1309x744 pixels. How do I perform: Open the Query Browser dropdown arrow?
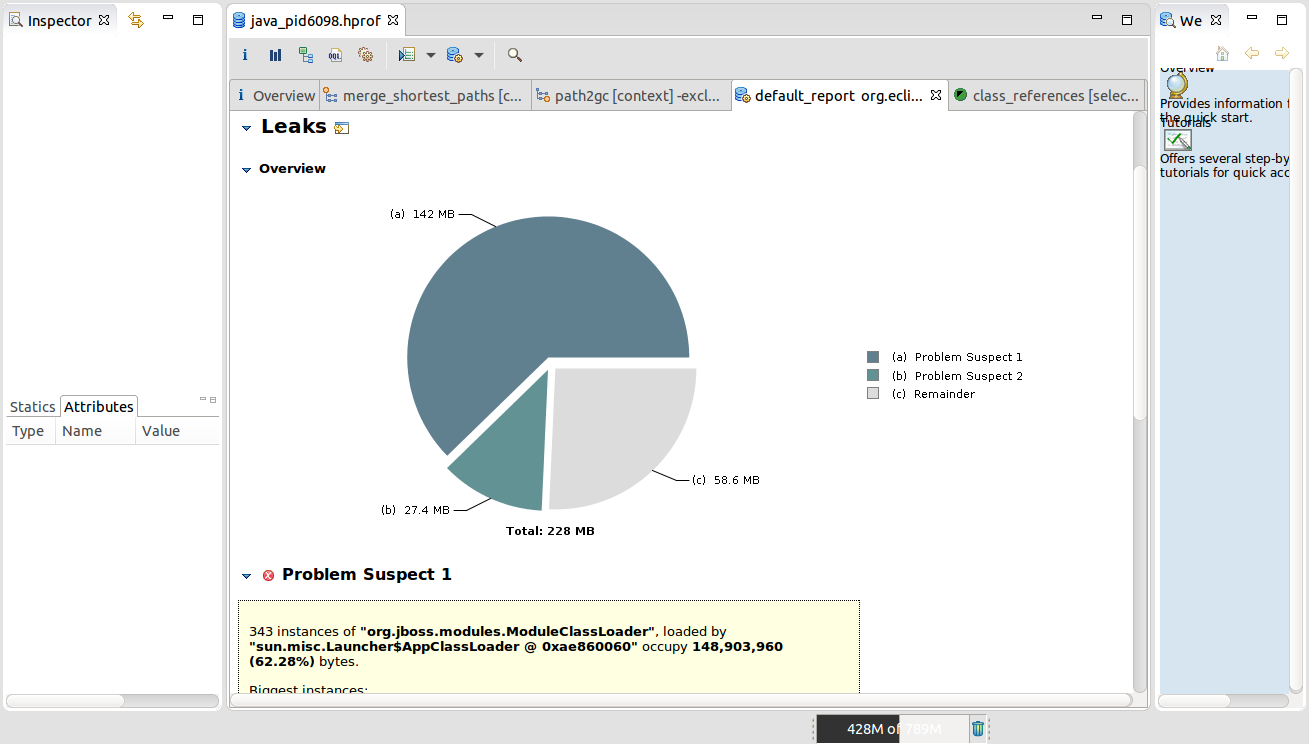479,55
